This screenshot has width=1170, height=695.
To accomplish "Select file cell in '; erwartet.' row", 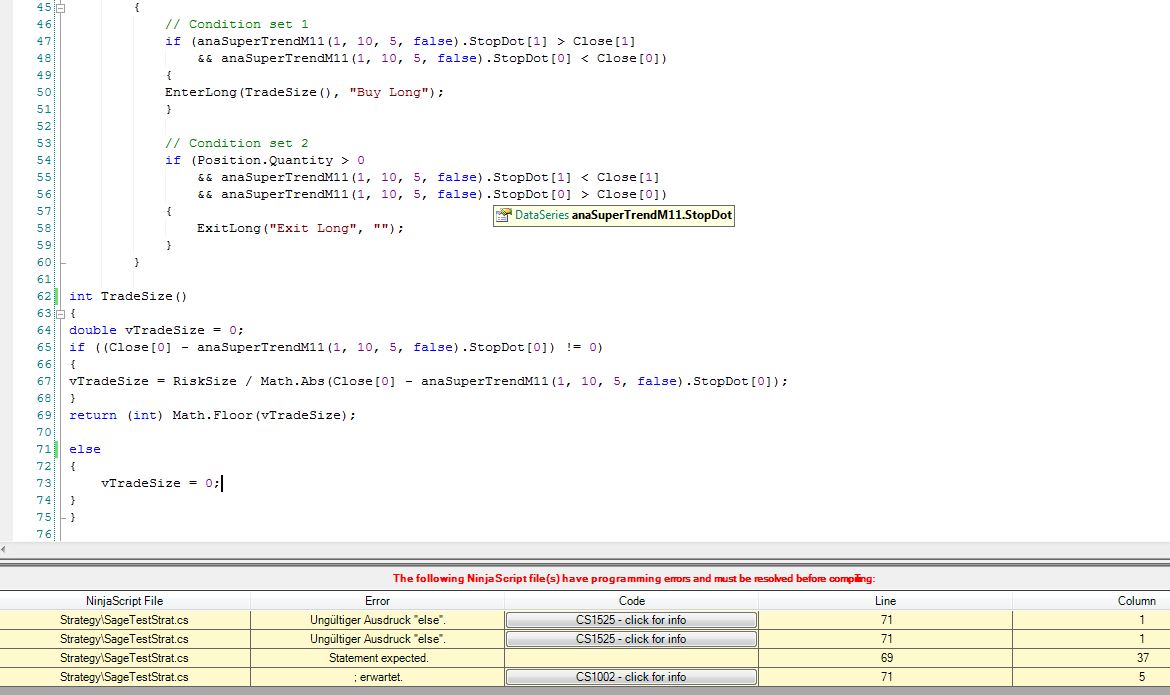I will point(125,677).
